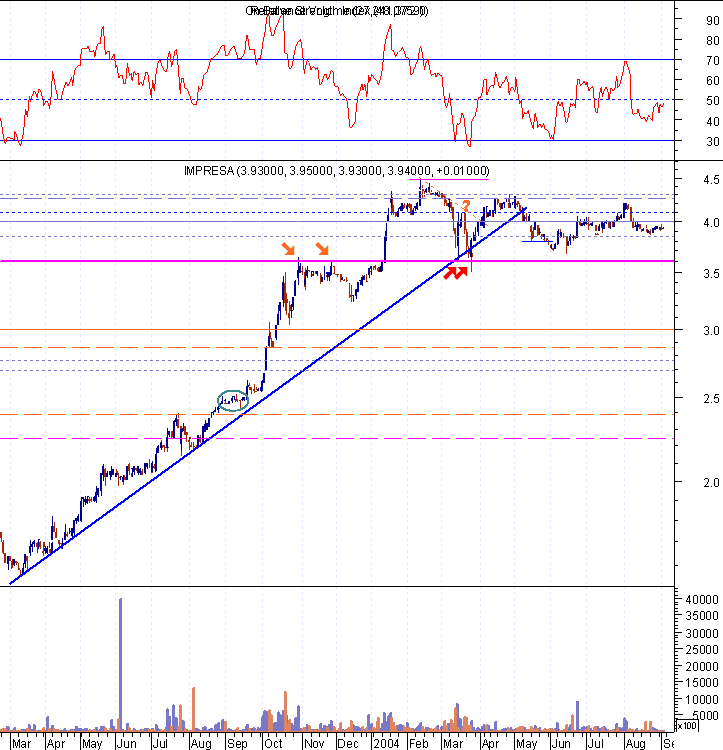This screenshot has height=750, width=723.
Task: Select the 40 label on the RSI scale
Action: tap(712, 121)
